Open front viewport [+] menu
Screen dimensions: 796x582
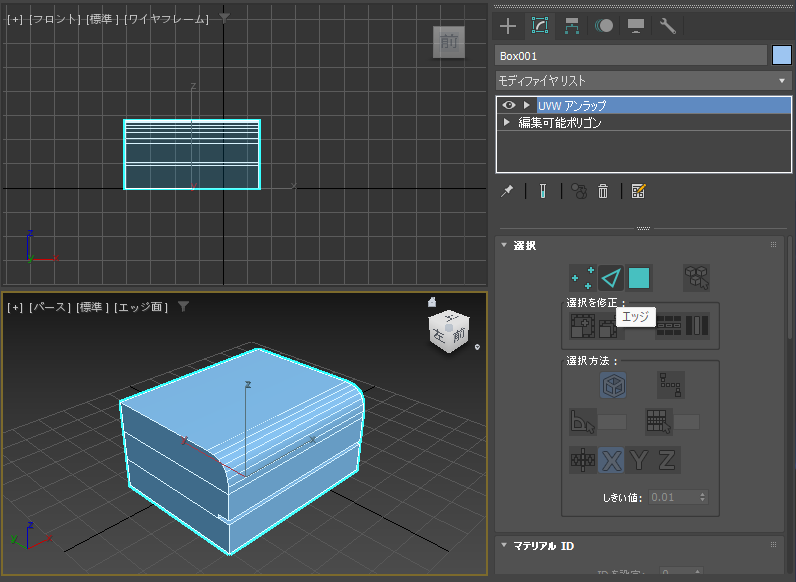click(x=15, y=19)
